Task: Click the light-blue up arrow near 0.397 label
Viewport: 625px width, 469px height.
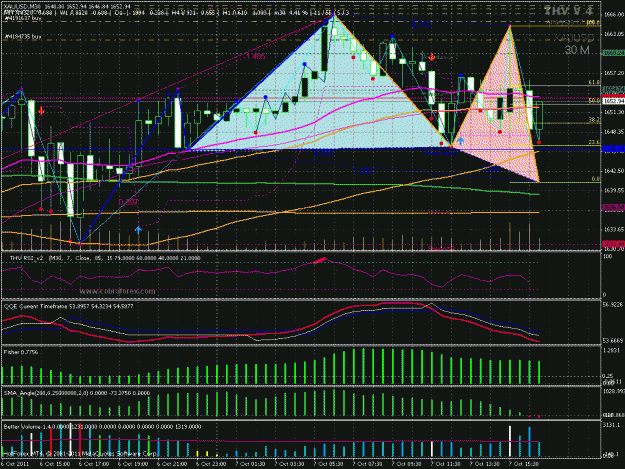Action: tap(138, 230)
